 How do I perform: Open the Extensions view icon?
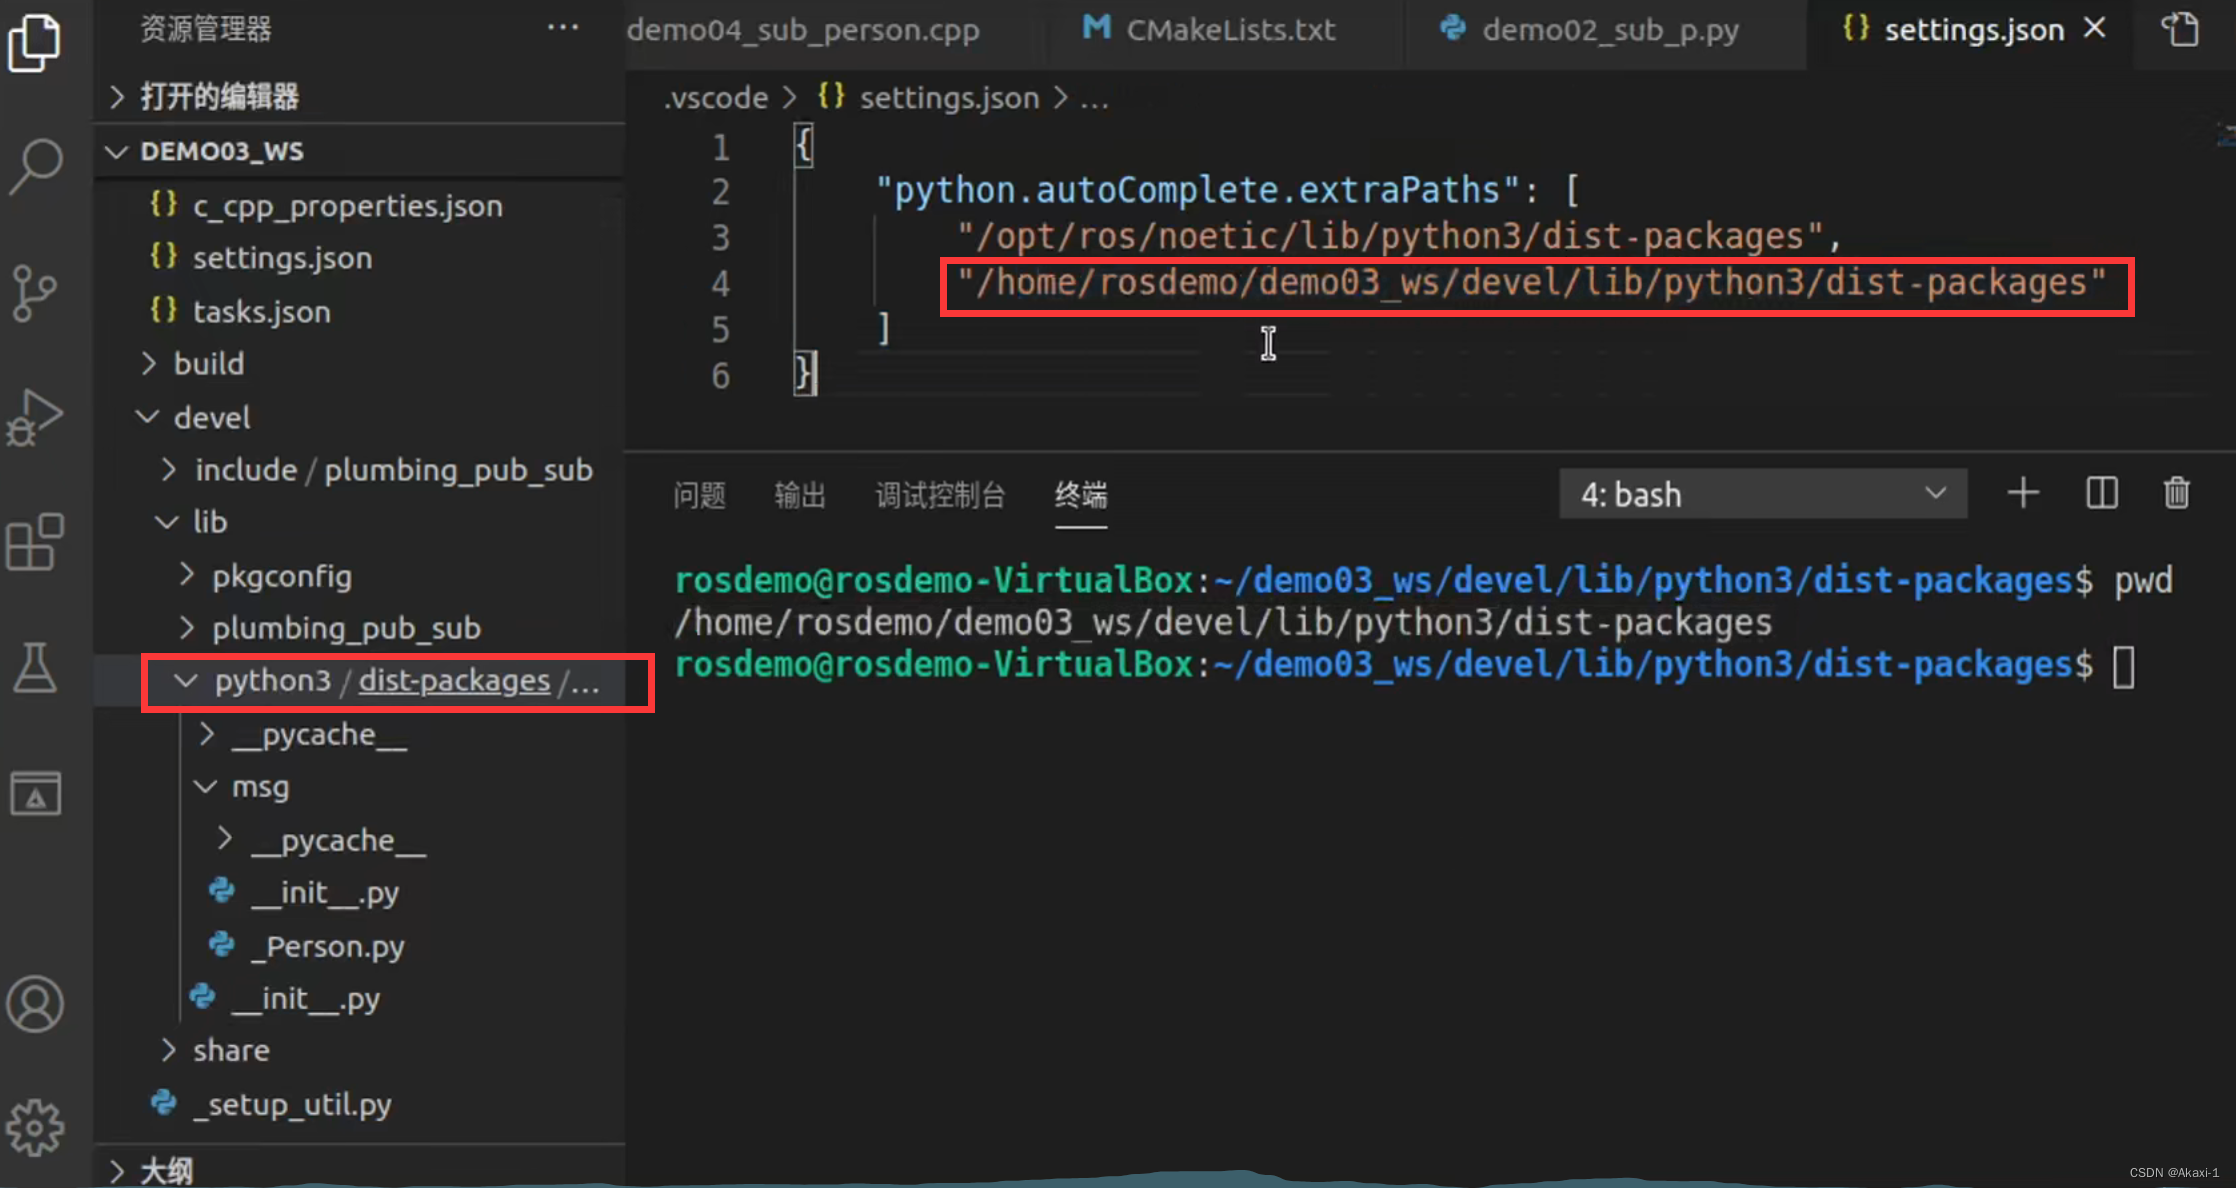click(x=35, y=542)
